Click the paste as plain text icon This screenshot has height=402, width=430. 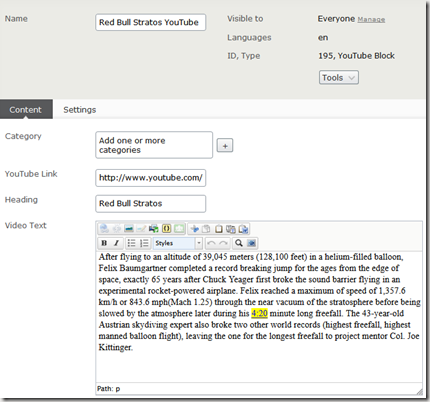231,229
